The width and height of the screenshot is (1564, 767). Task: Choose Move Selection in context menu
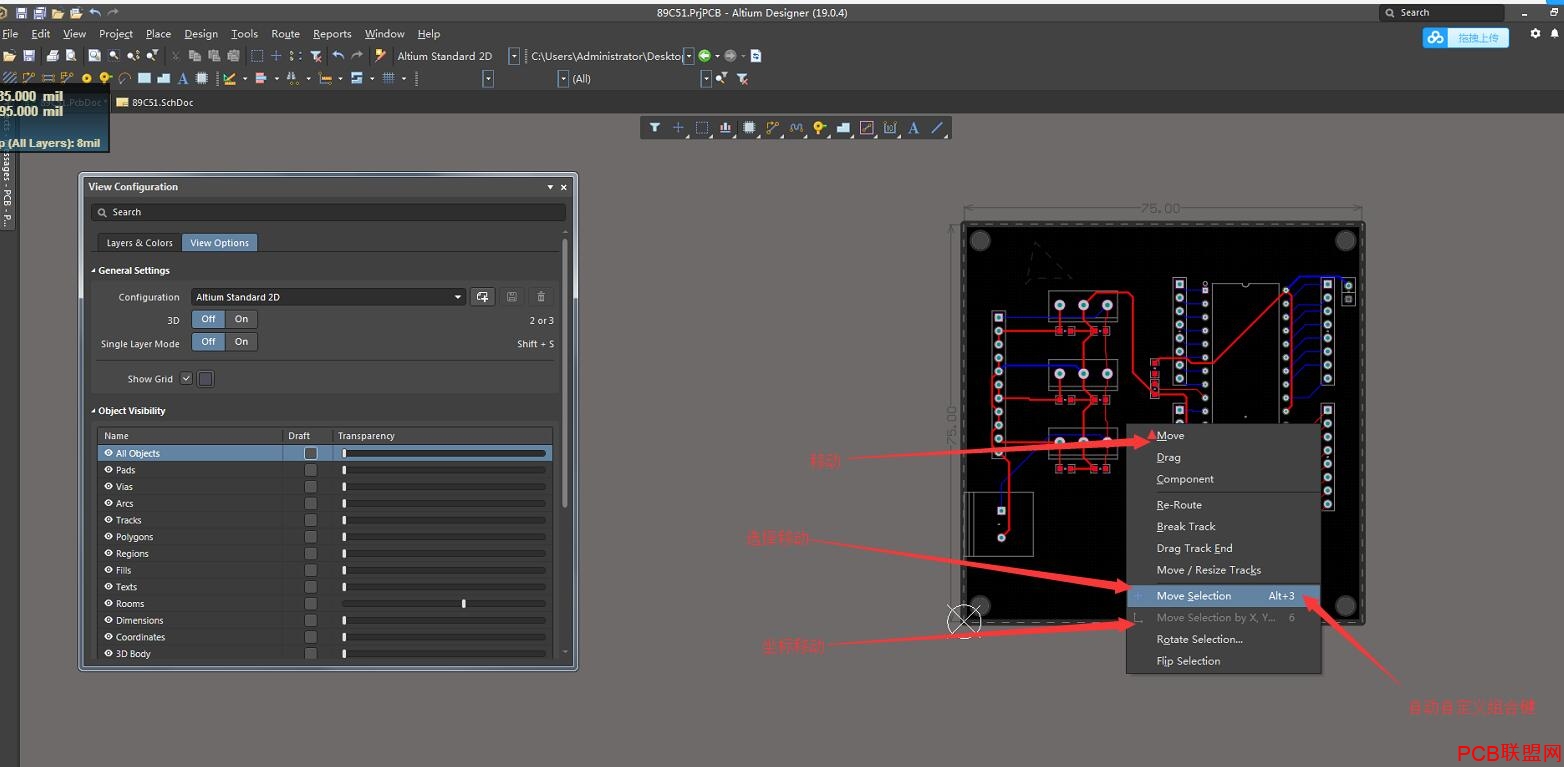point(1224,596)
